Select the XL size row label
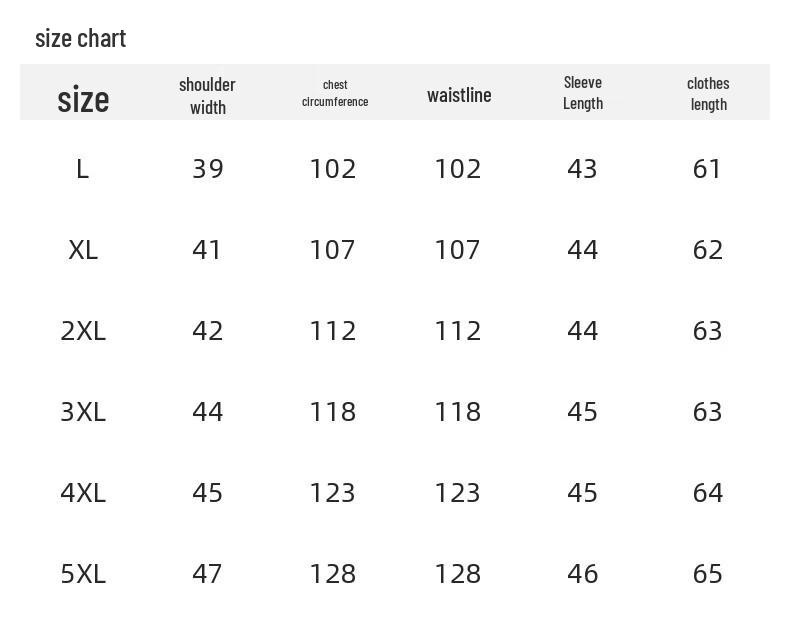This screenshot has height=629, width=790. (x=83, y=250)
